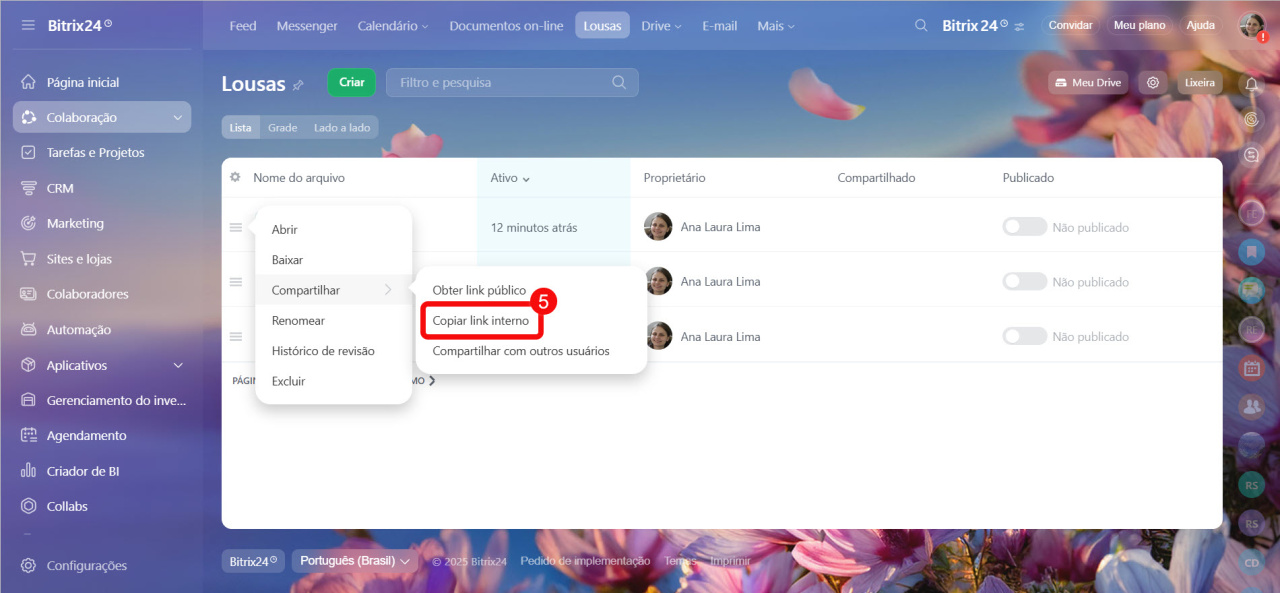The width and height of the screenshot is (1280, 593).
Task: Click the bookmark icon in right rail
Action: [1251, 251]
